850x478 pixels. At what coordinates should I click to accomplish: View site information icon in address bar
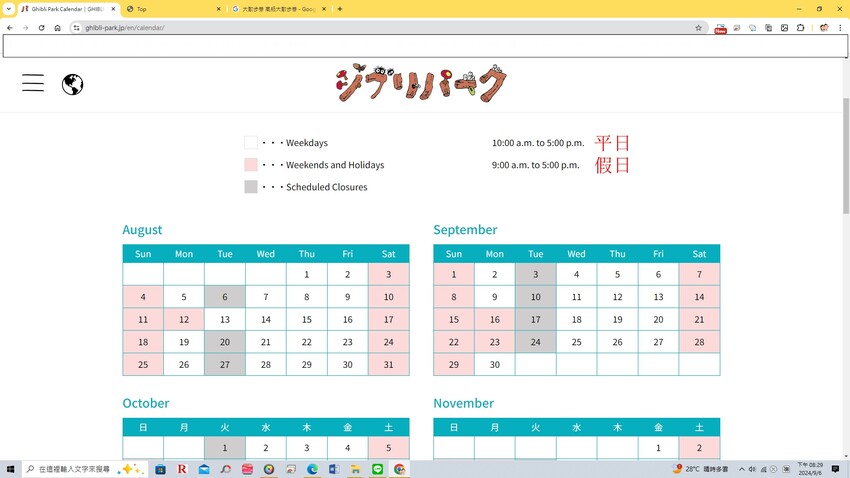76,28
